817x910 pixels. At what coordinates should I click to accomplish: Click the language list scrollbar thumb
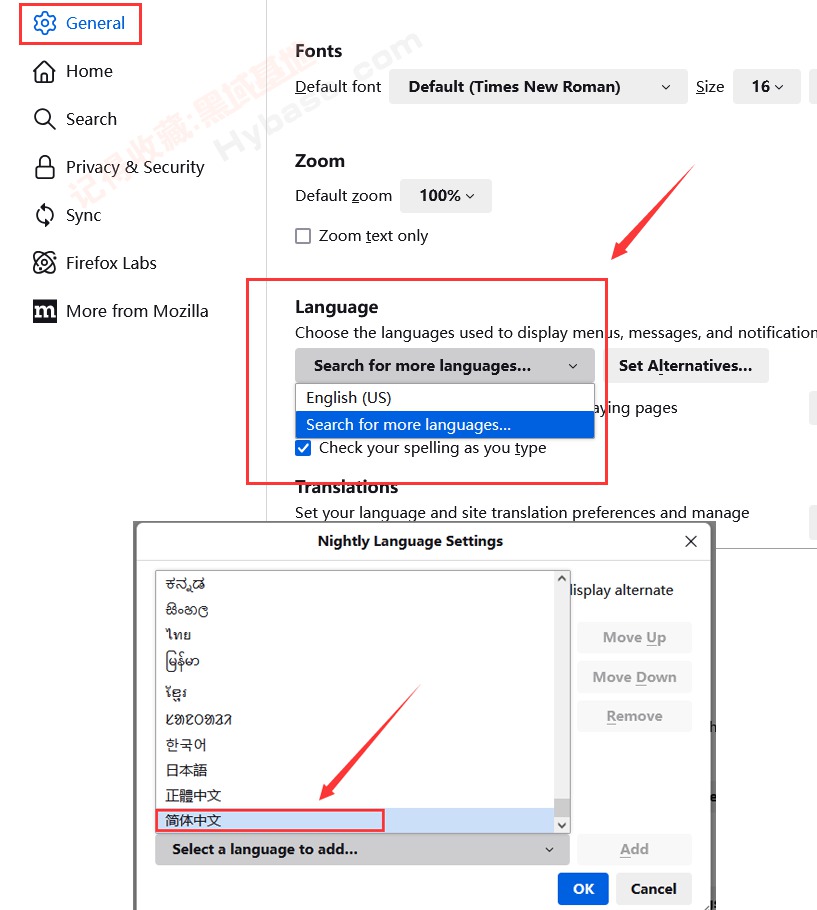(562, 808)
